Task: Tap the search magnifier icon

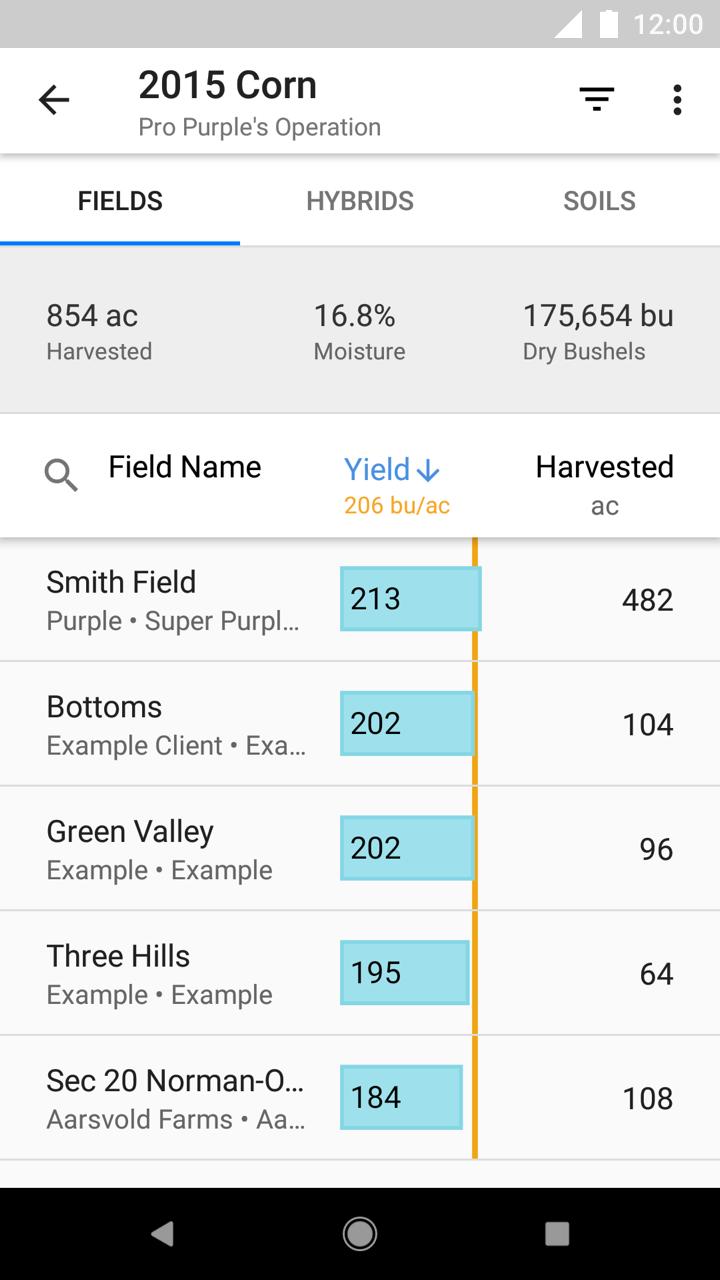Action: point(61,475)
